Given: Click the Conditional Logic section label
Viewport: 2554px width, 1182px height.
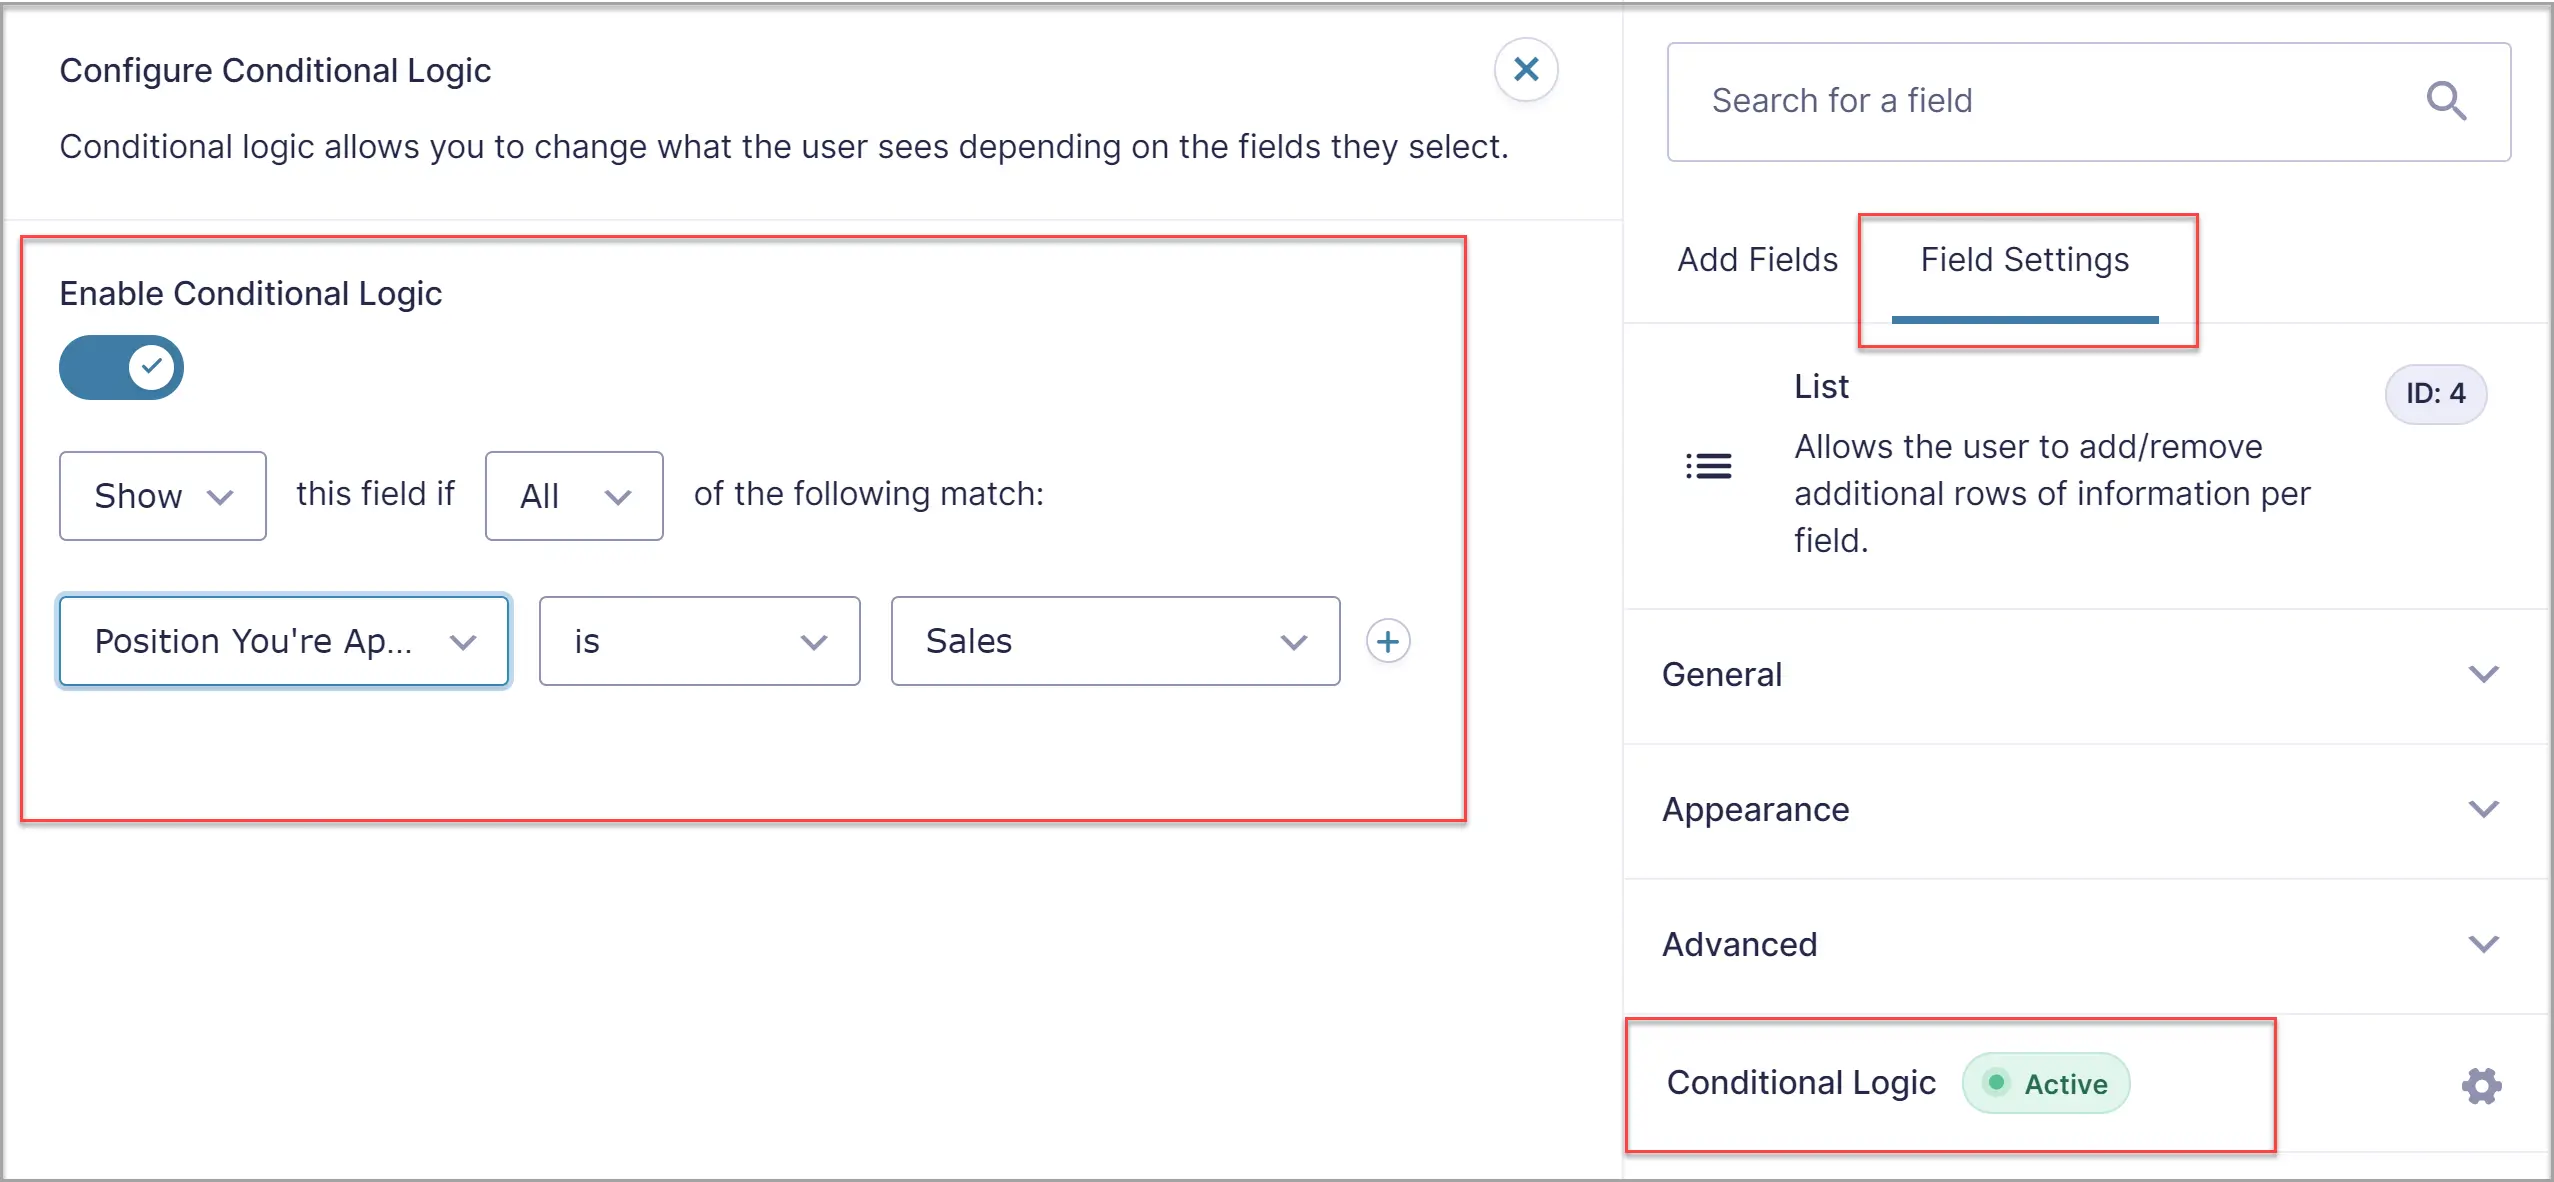Looking at the screenshot, I should coord(1801,1083).
